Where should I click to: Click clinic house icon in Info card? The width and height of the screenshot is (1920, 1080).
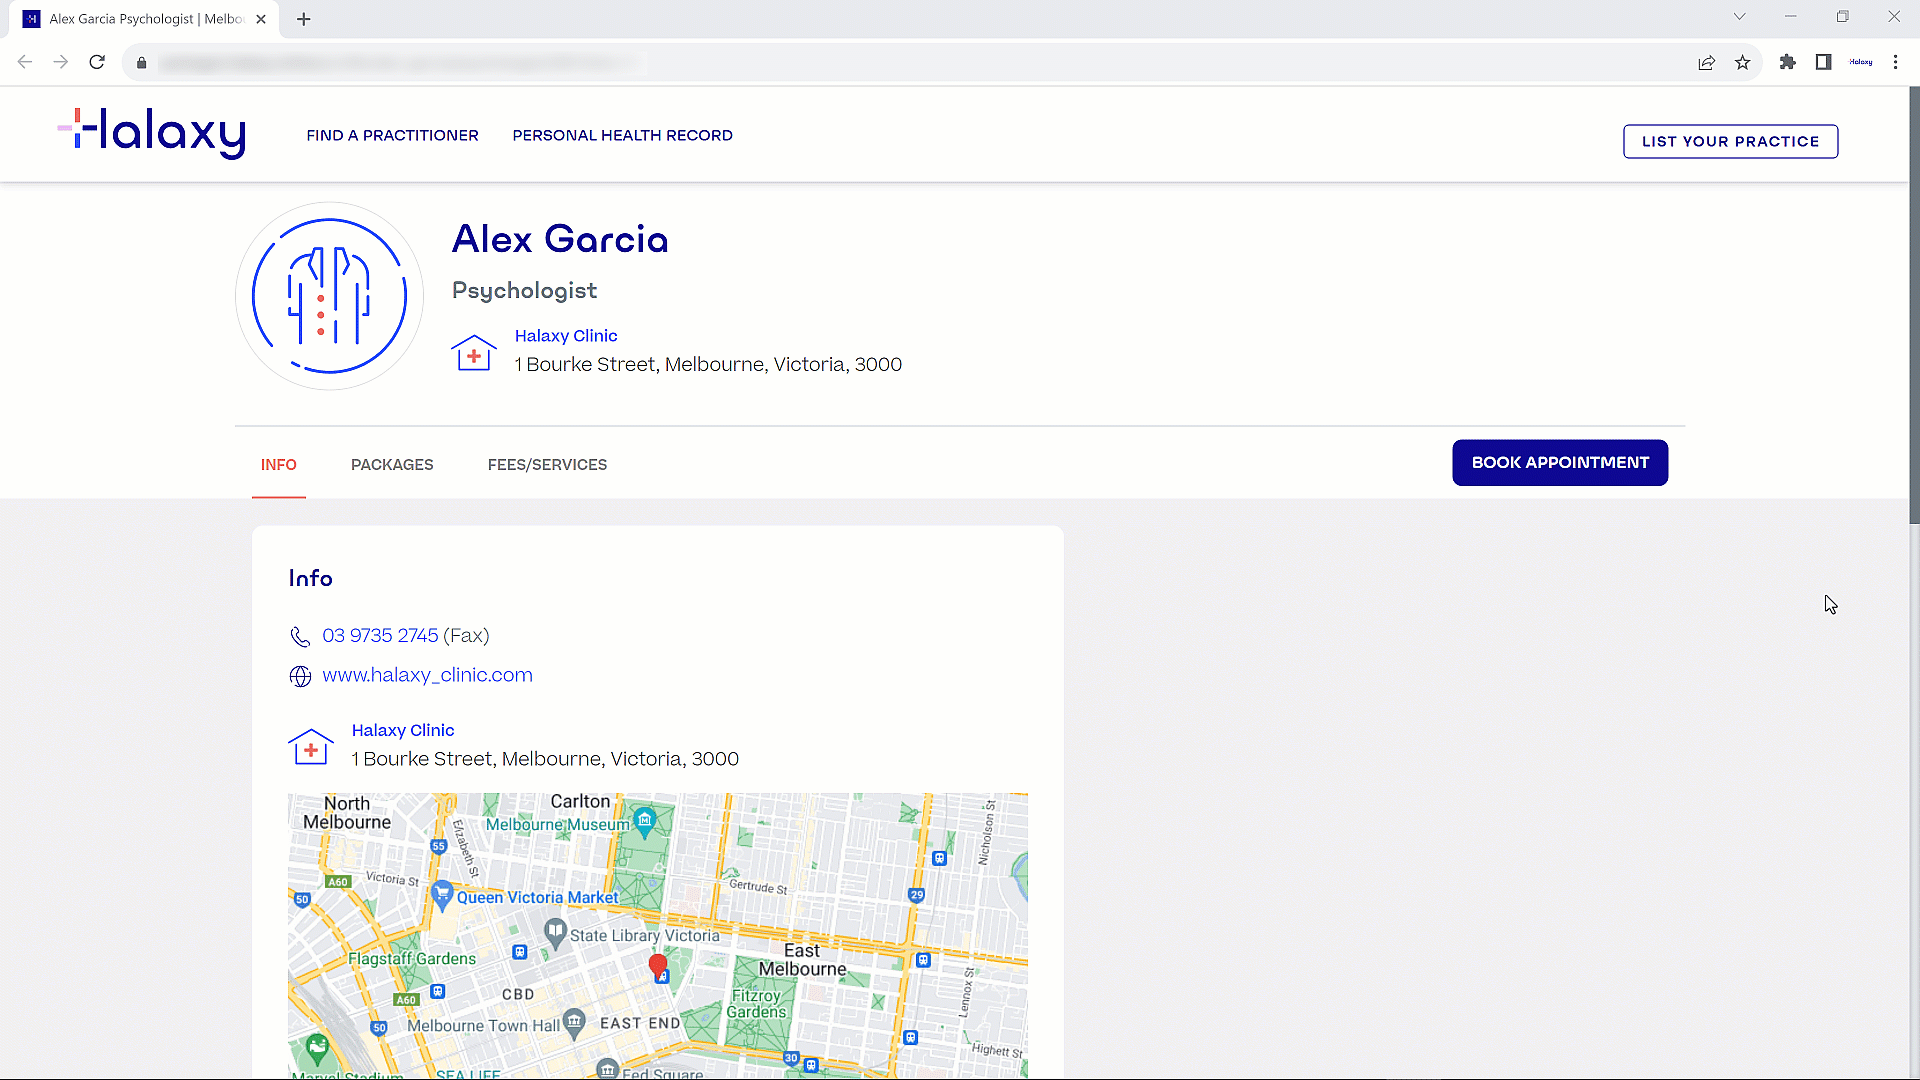311,747
